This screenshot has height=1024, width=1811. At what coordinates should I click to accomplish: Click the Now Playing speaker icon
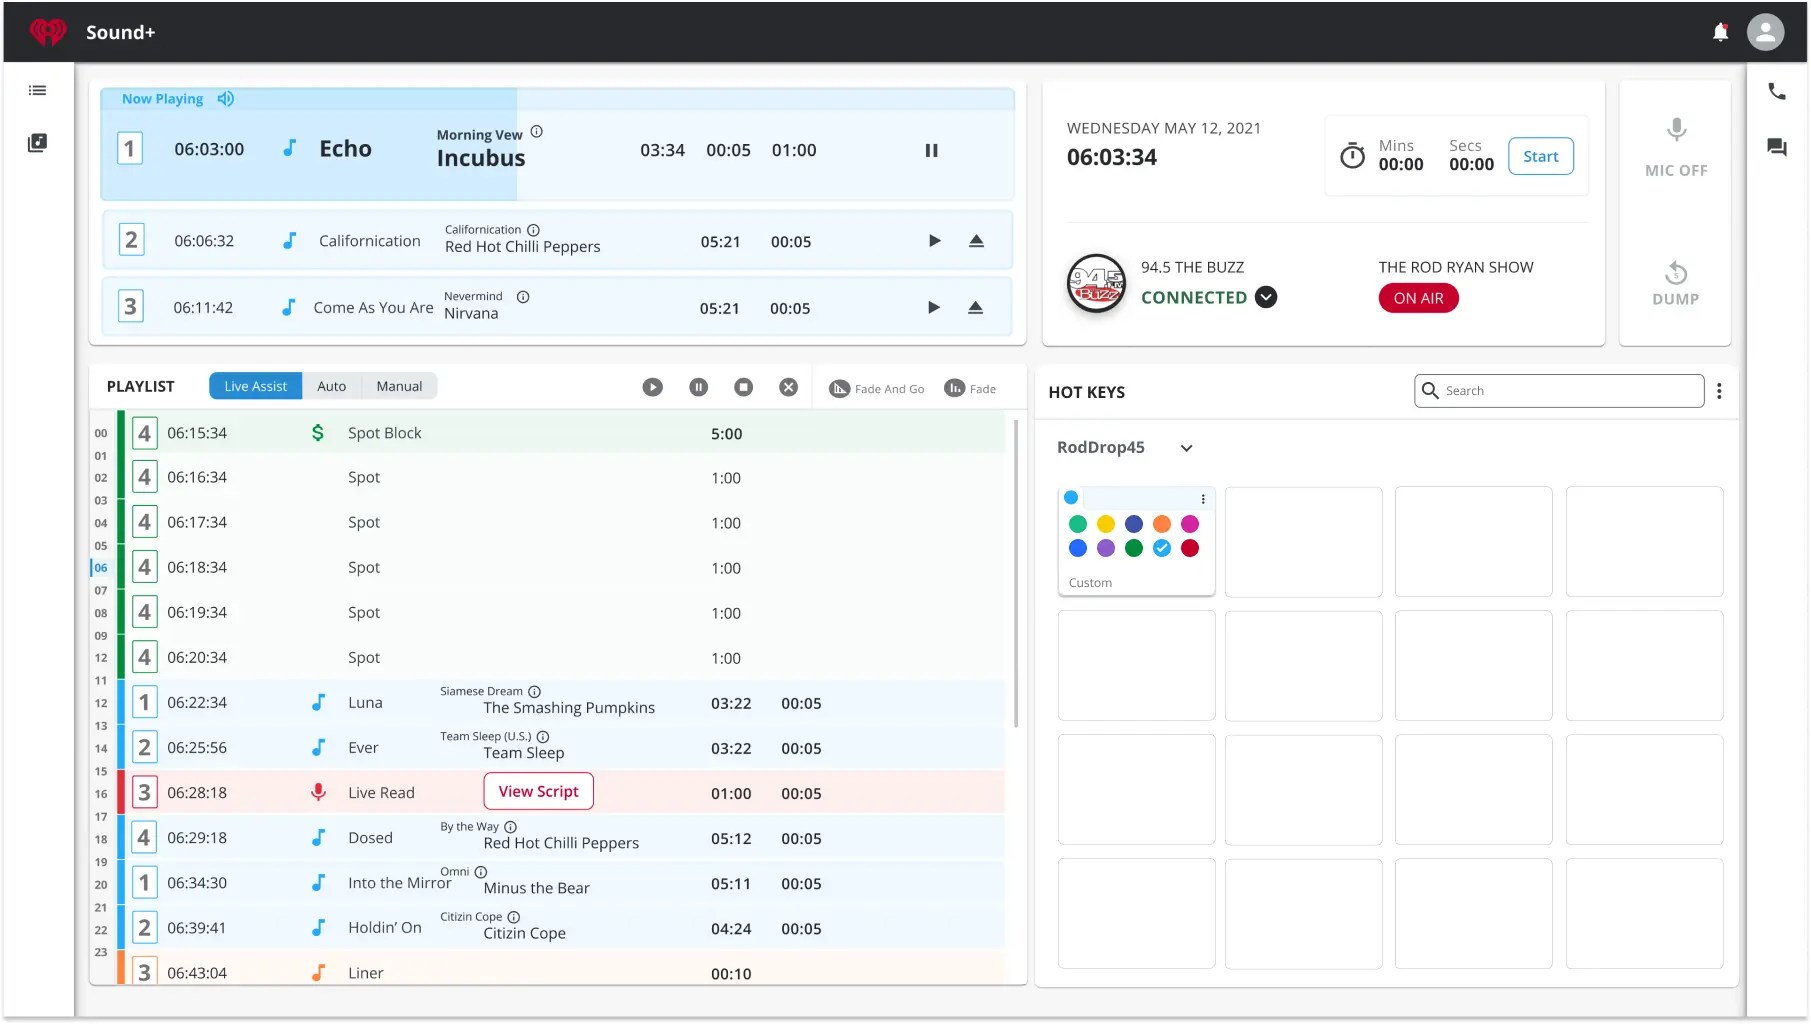(226, 98)
